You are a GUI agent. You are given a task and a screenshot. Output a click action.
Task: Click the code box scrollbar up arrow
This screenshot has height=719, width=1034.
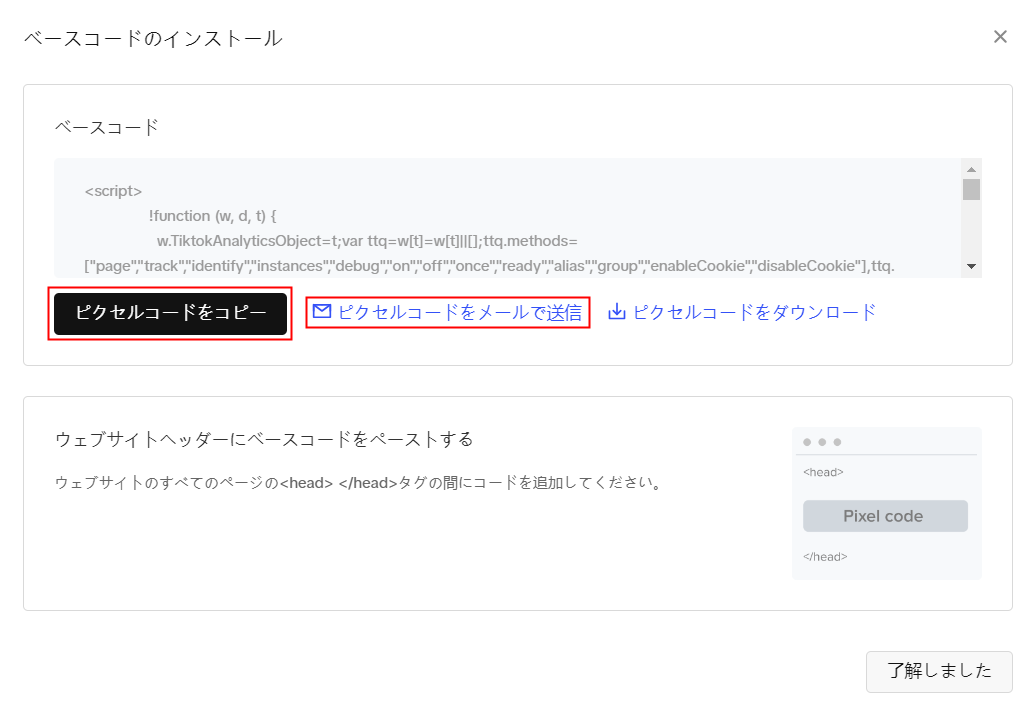[971, 168]
